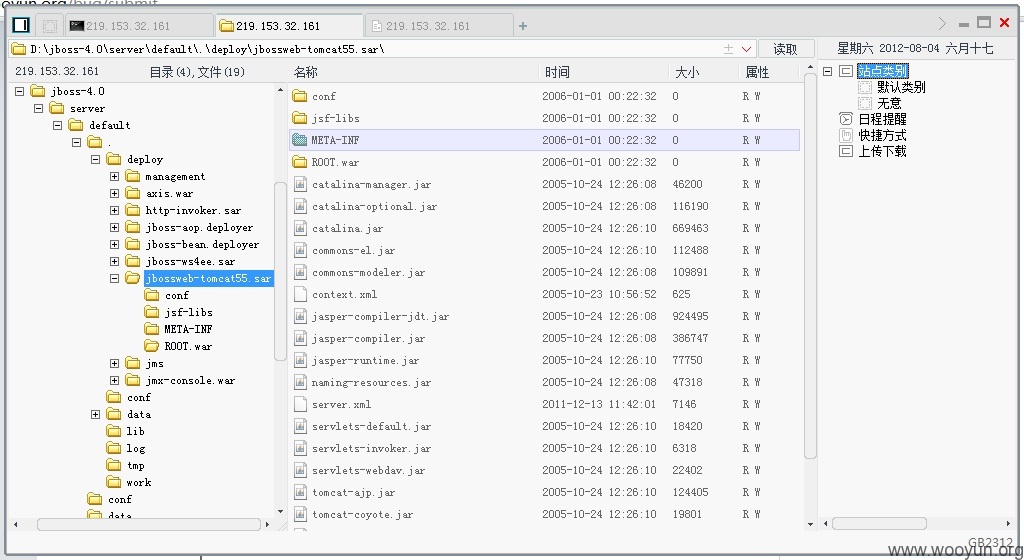The image size is (1024, 560).
Task: Select commons-modeler.jar file name
Action: point(368,272)
